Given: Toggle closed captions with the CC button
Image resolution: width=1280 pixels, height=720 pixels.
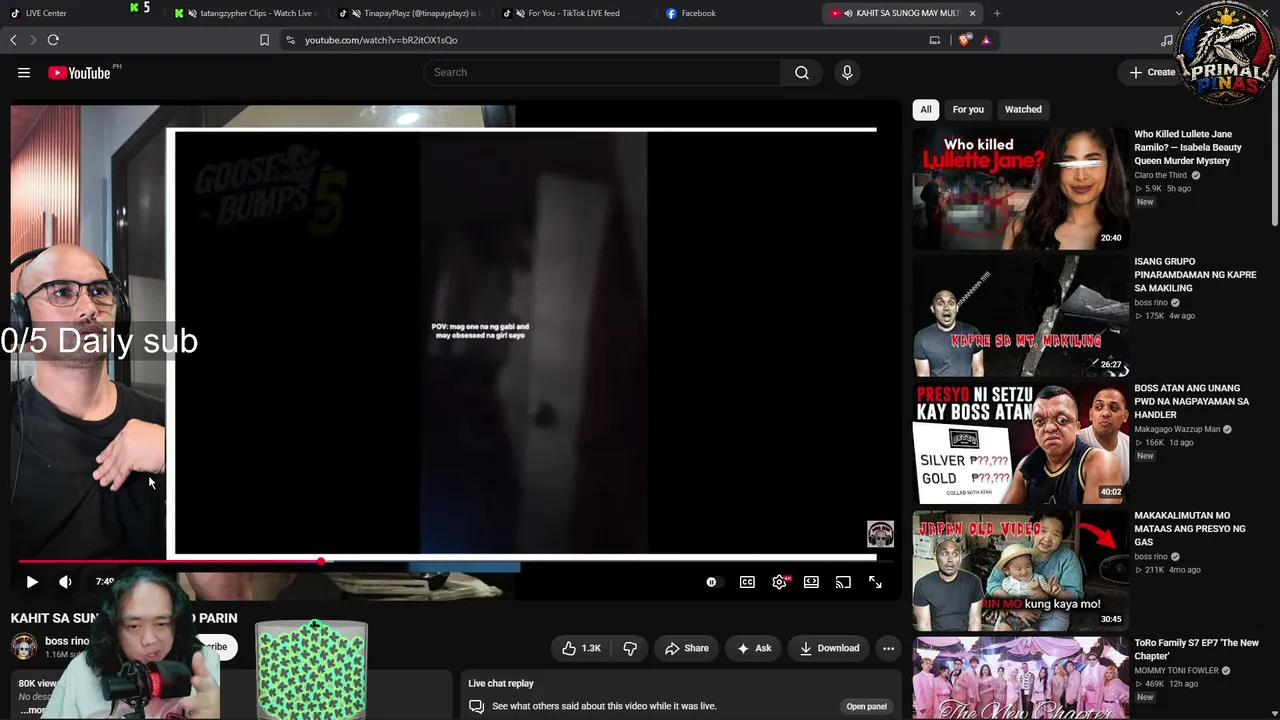Looking at the screenshot, I should pos(747,582).
